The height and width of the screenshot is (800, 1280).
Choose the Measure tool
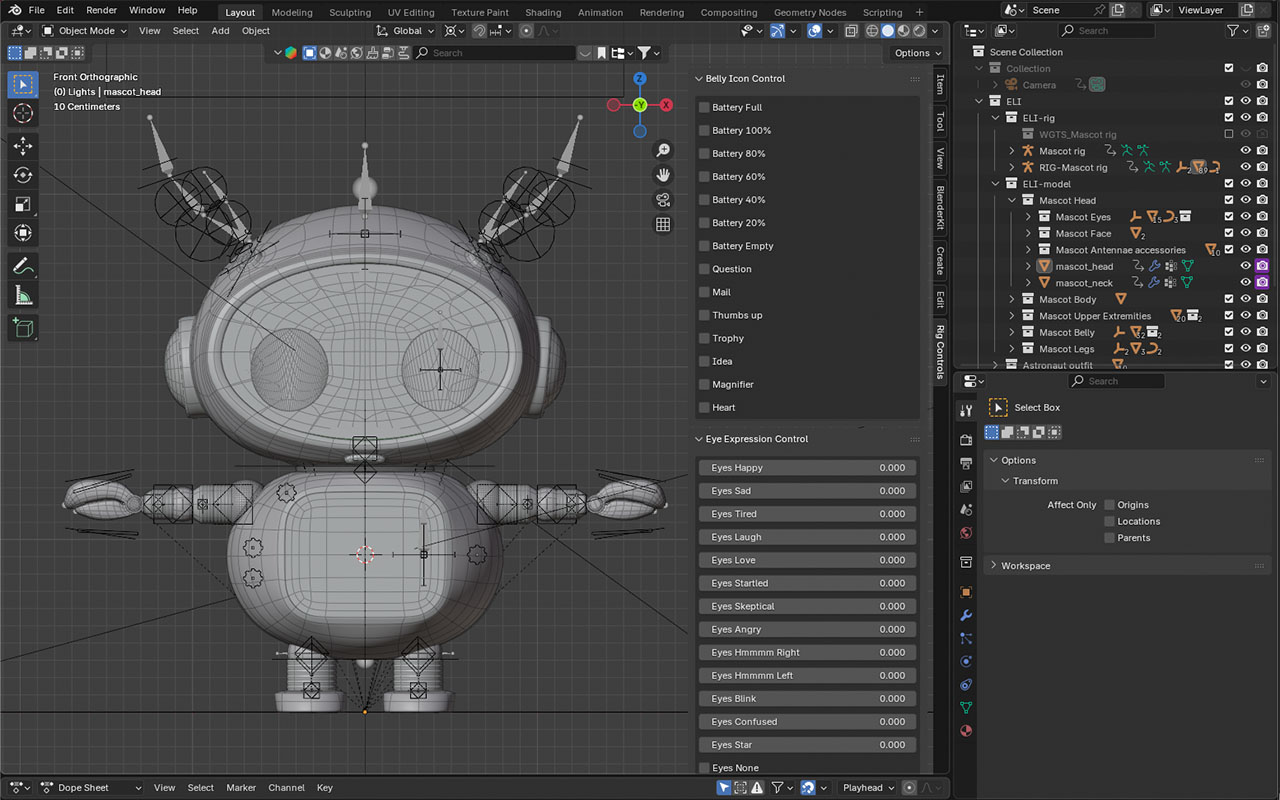point(22,295)
